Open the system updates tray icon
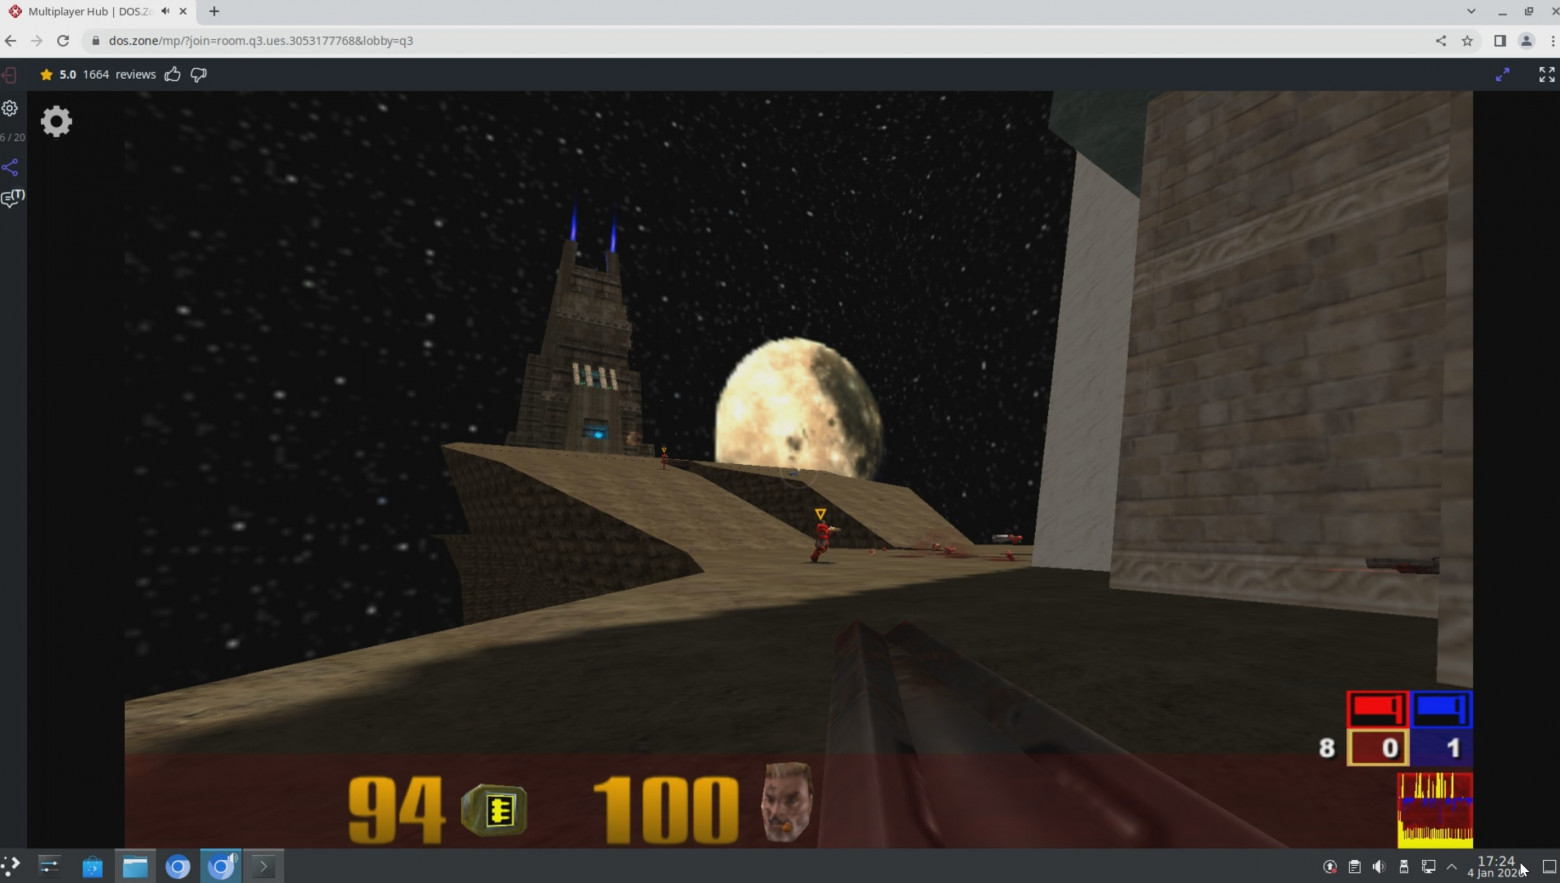The image size is (1560, 883). coord(1330,867)
